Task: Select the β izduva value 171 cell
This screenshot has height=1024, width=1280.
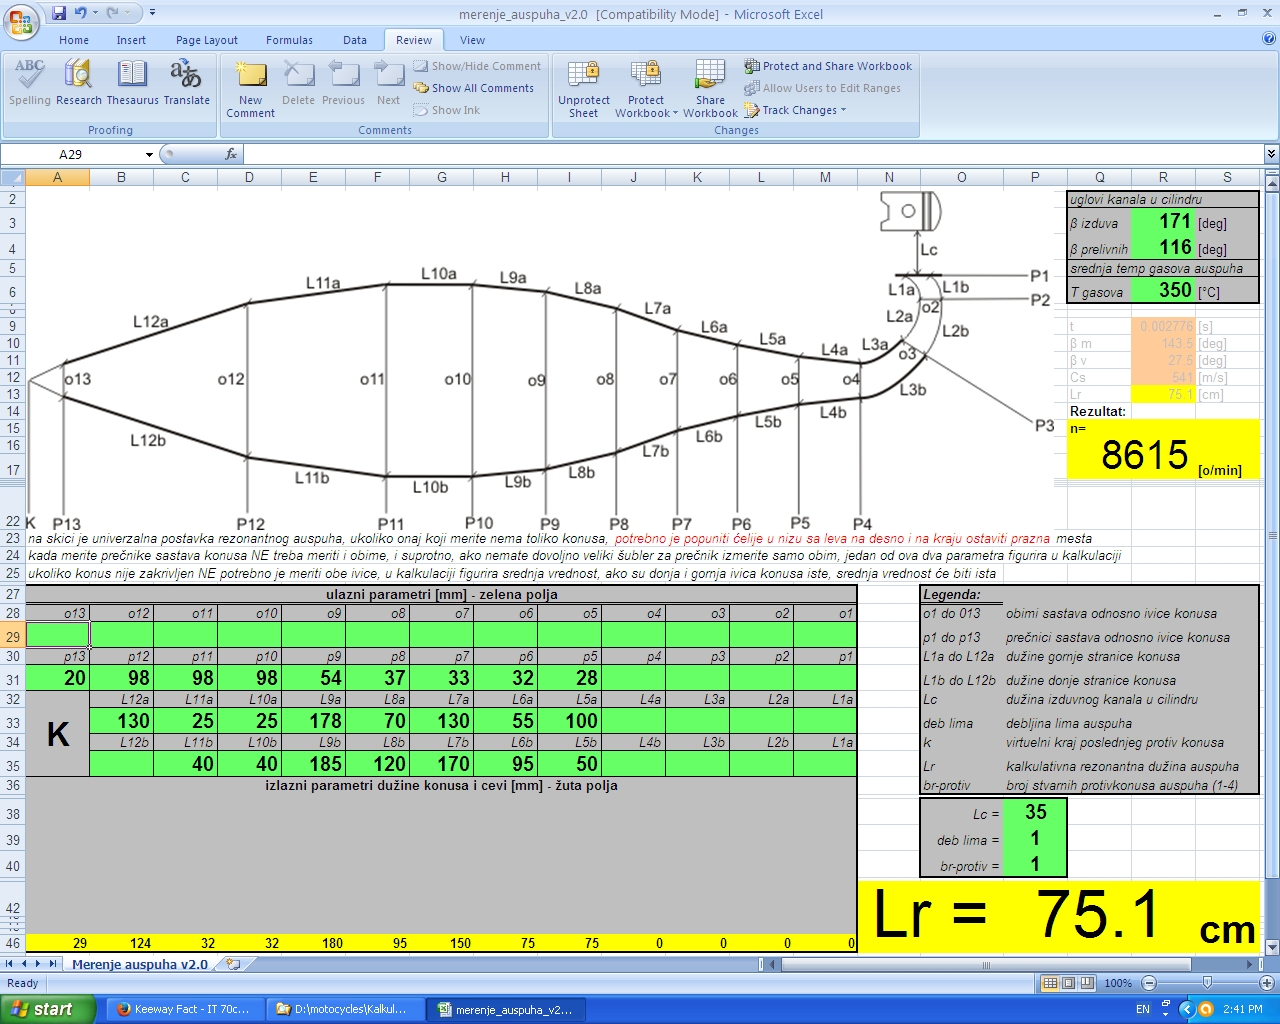Action: pyautogui.click(x=1162, y=222)
